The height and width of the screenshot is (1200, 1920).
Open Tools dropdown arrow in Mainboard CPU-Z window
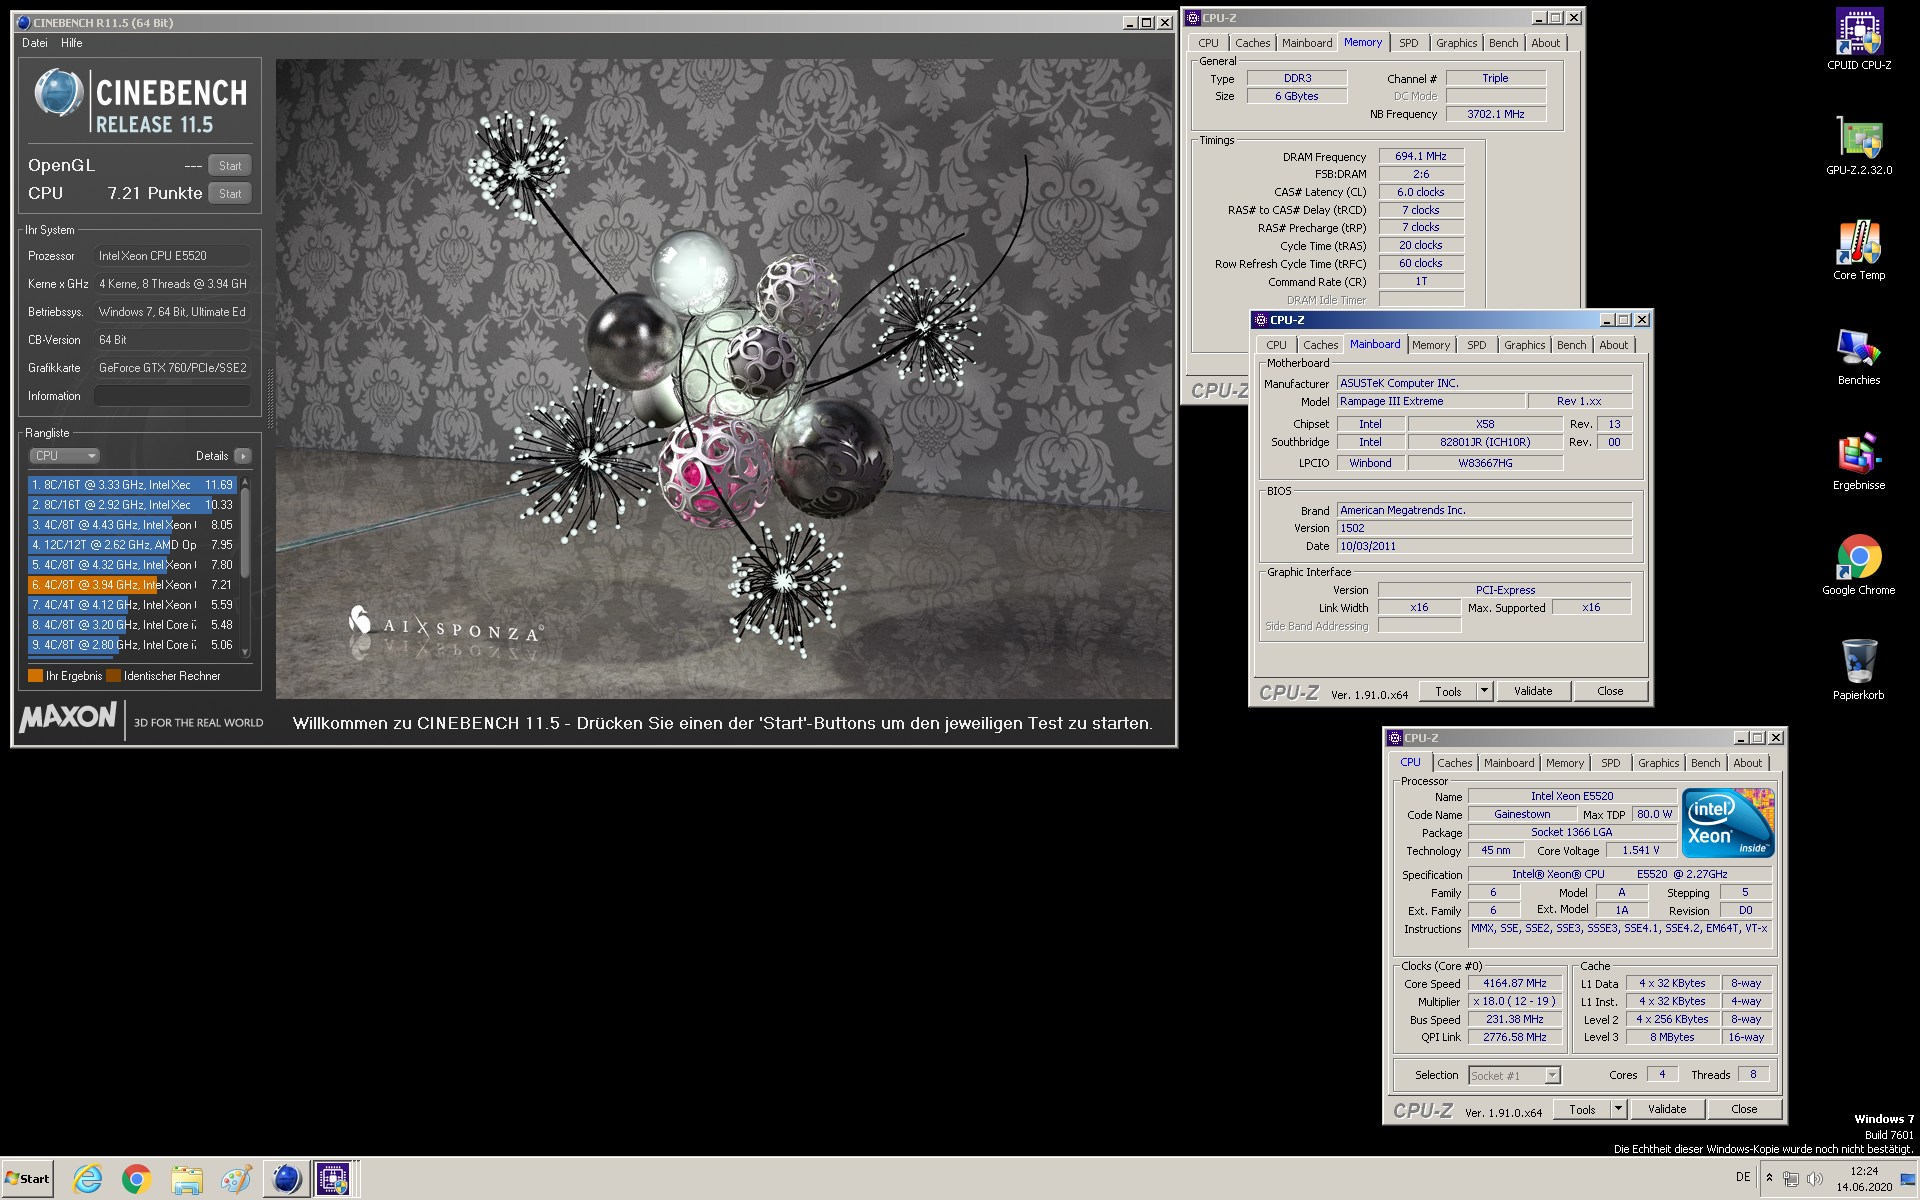click(1484, 691)
